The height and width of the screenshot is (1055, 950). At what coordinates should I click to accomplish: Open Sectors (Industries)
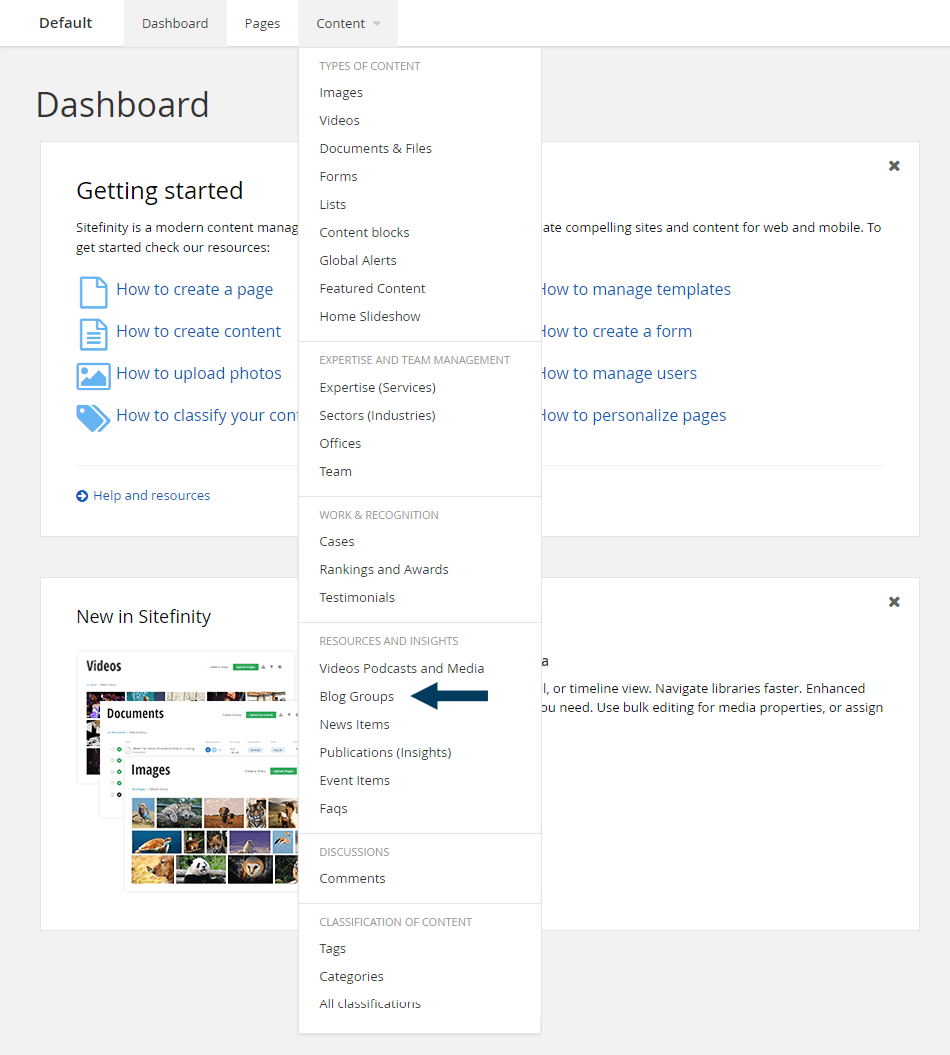pos(377,416)
